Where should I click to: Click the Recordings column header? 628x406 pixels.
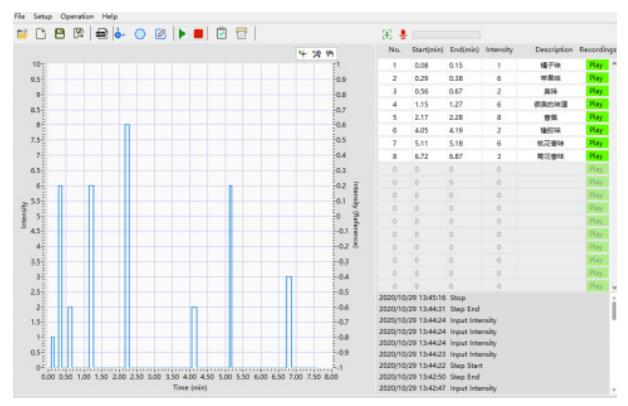pos(598,50)
